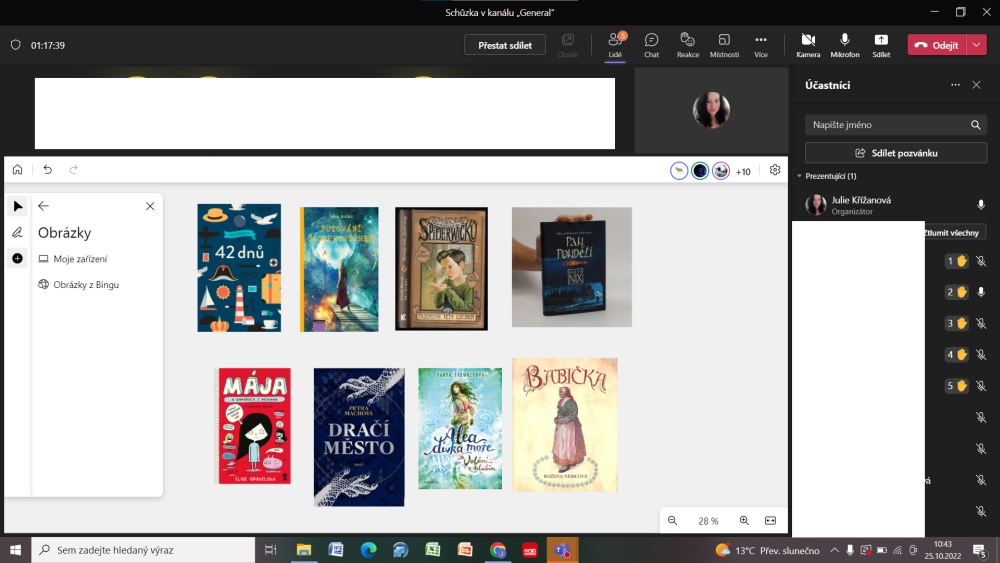Show hidden tray icons chevron
Image resolution: width=1000 pixels, height=563 pixels.
point(834,550)
